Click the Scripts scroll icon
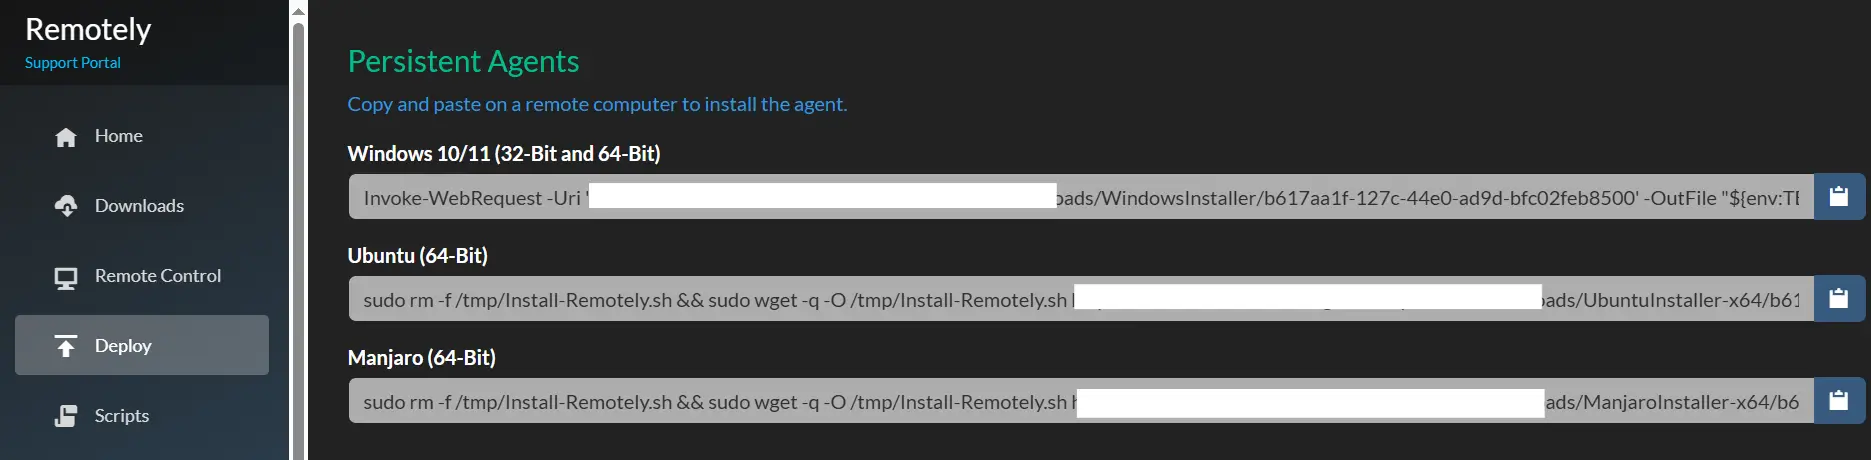 (x=66, y=416)
